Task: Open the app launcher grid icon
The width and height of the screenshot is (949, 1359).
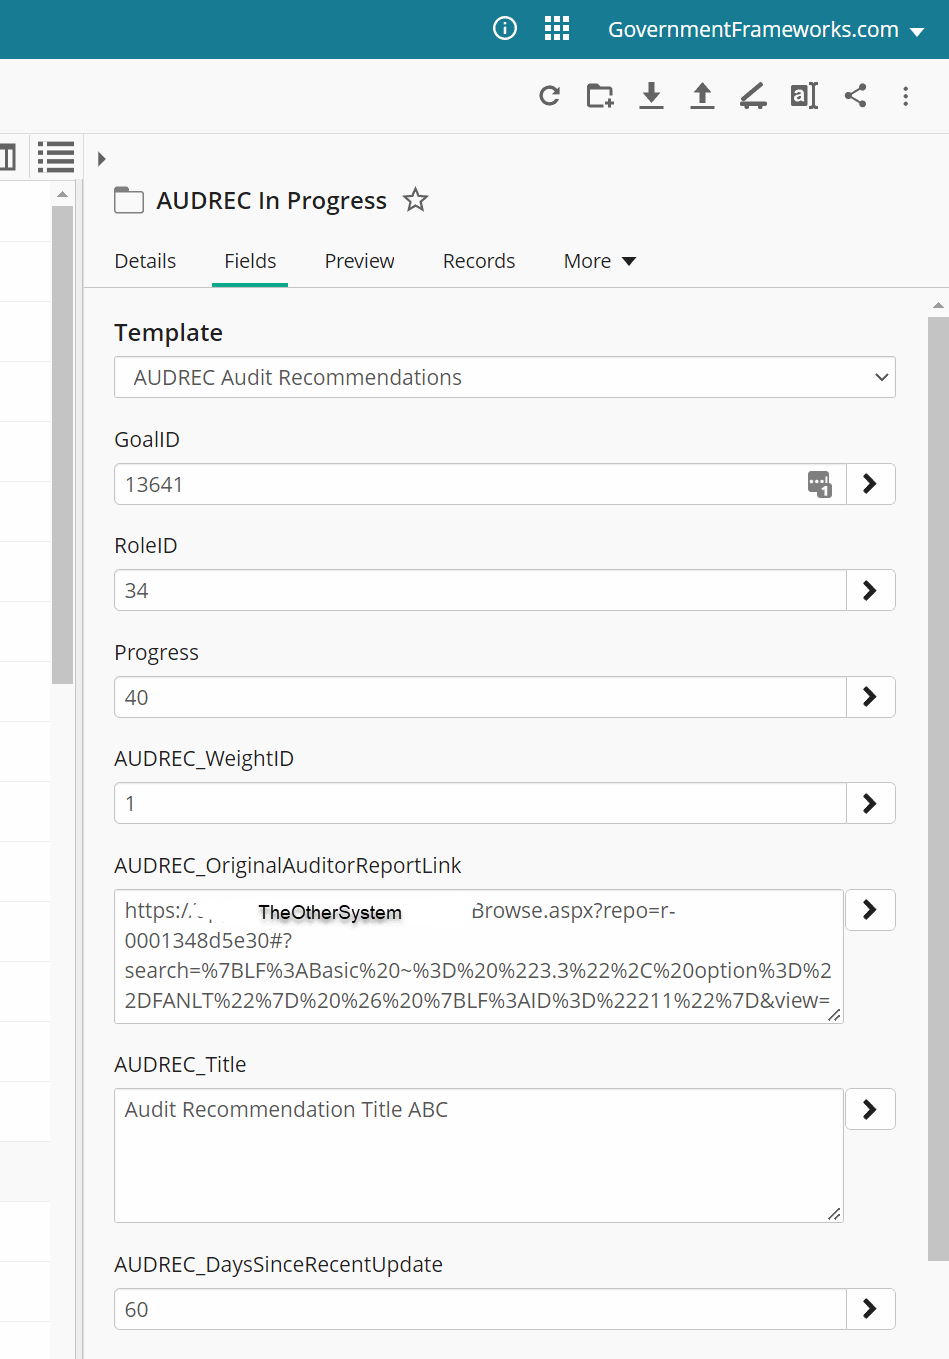Action: (557, 29)
